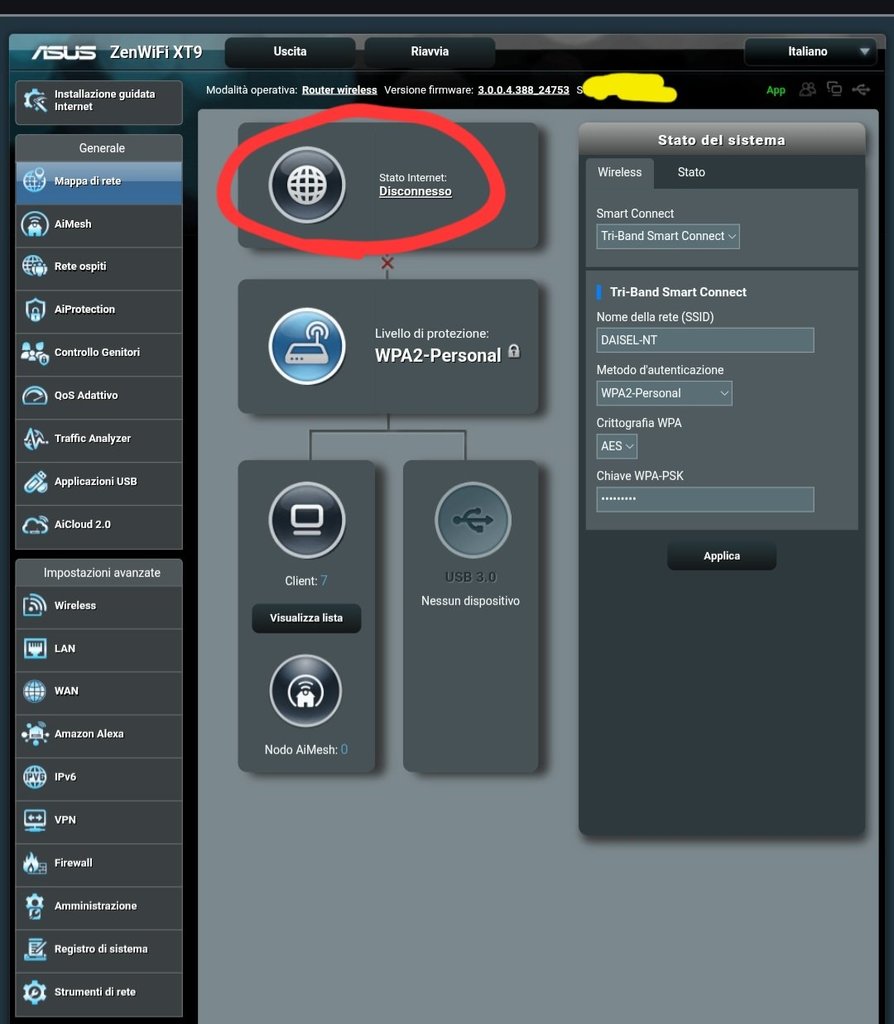The image size is (894, 1024).
Task: Open the language dropdown showing Italiano
Action: point(811,52)
